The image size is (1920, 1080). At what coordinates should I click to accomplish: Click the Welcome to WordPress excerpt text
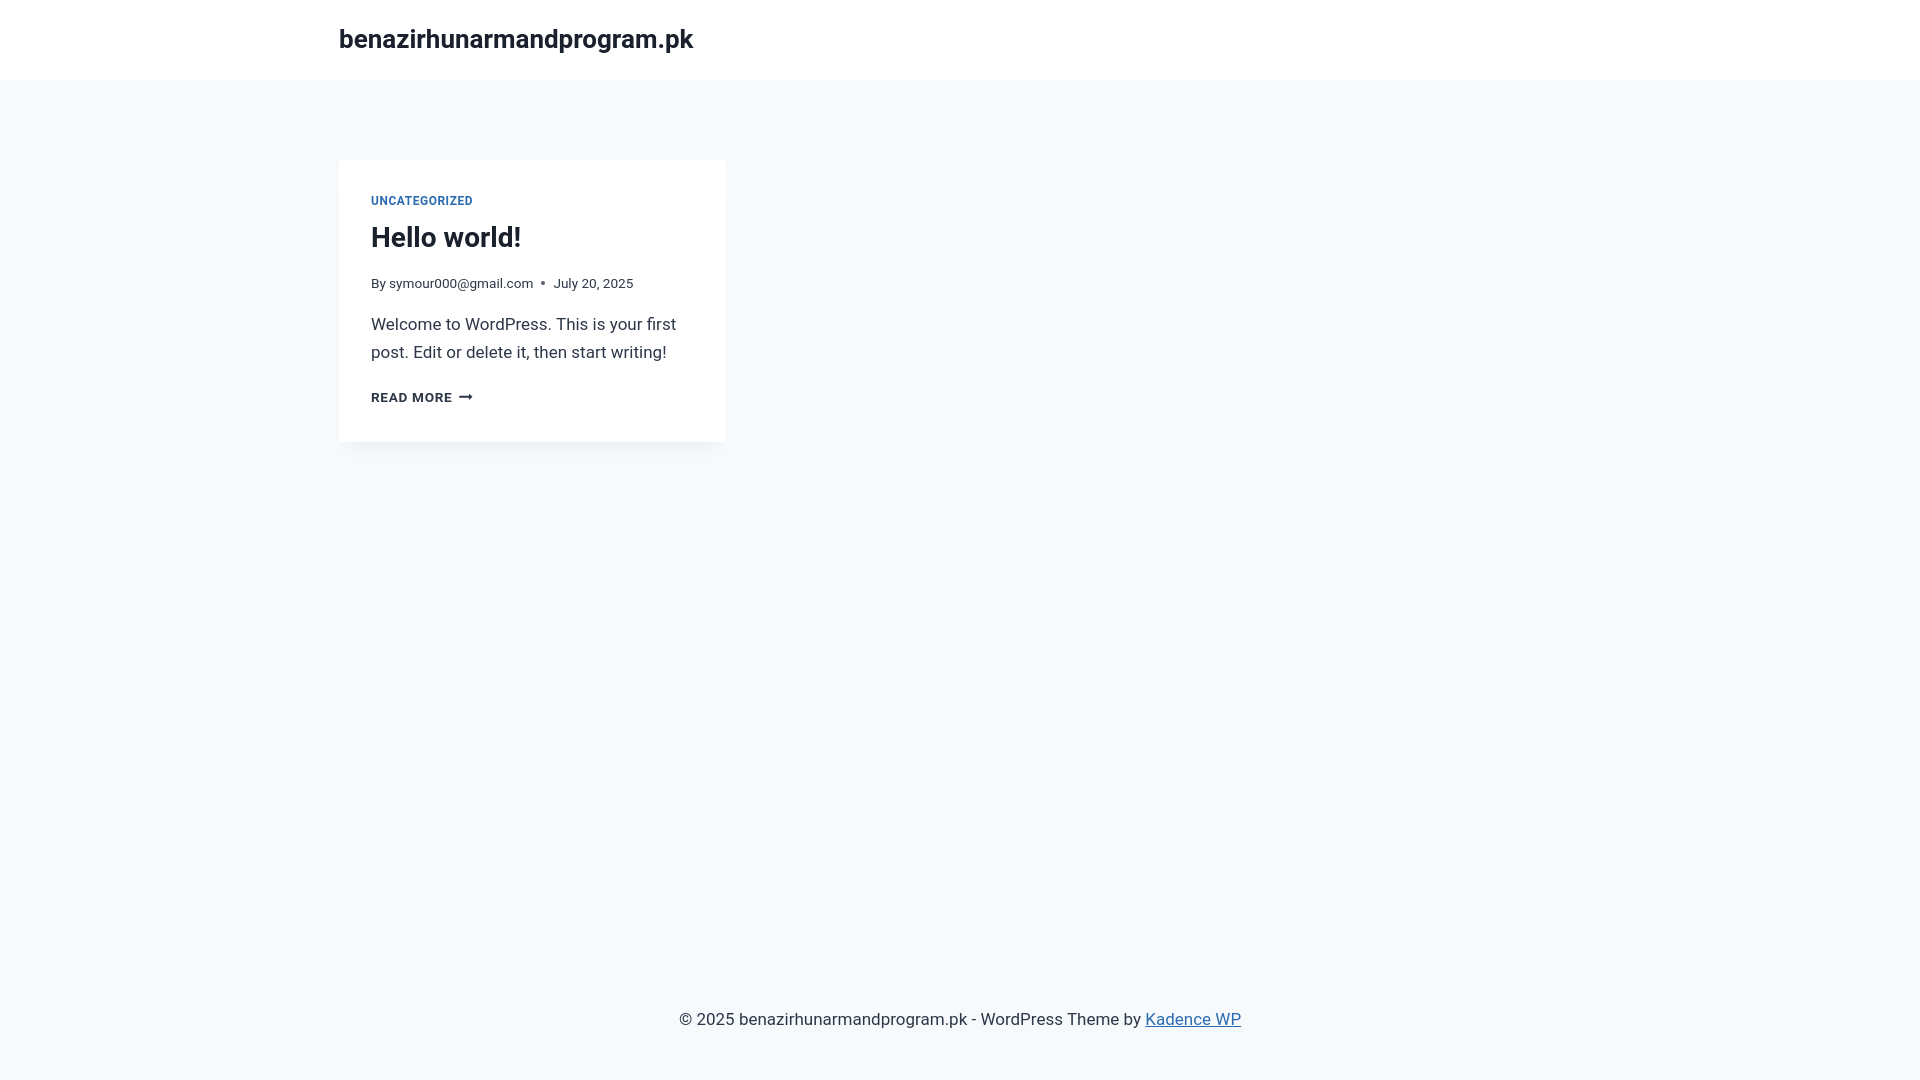click(x=523, y=338)
